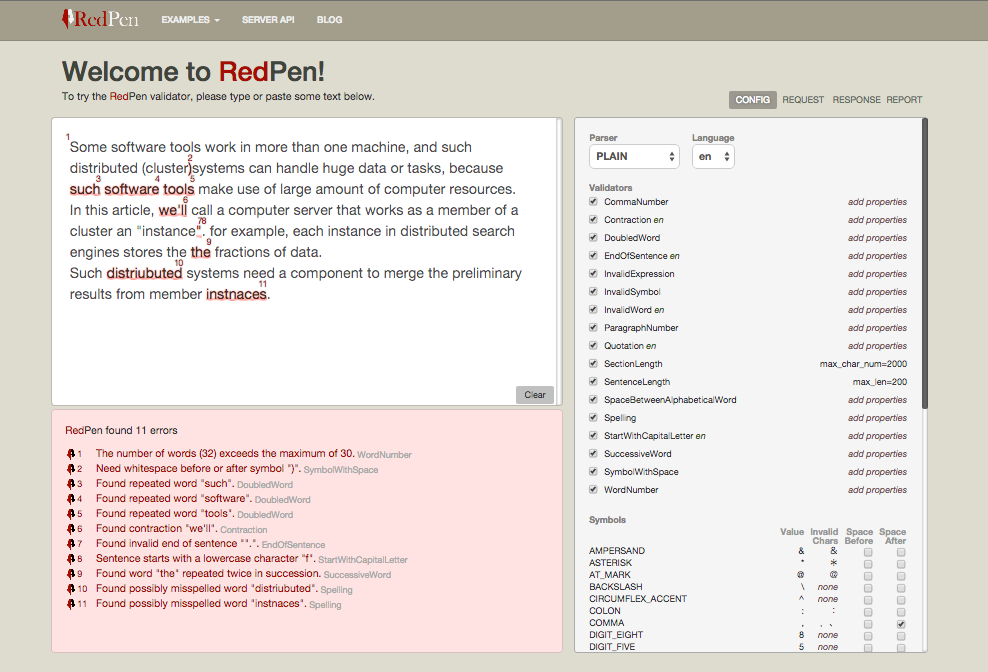Open the SERVER API menu item

(x=268, y=20)
